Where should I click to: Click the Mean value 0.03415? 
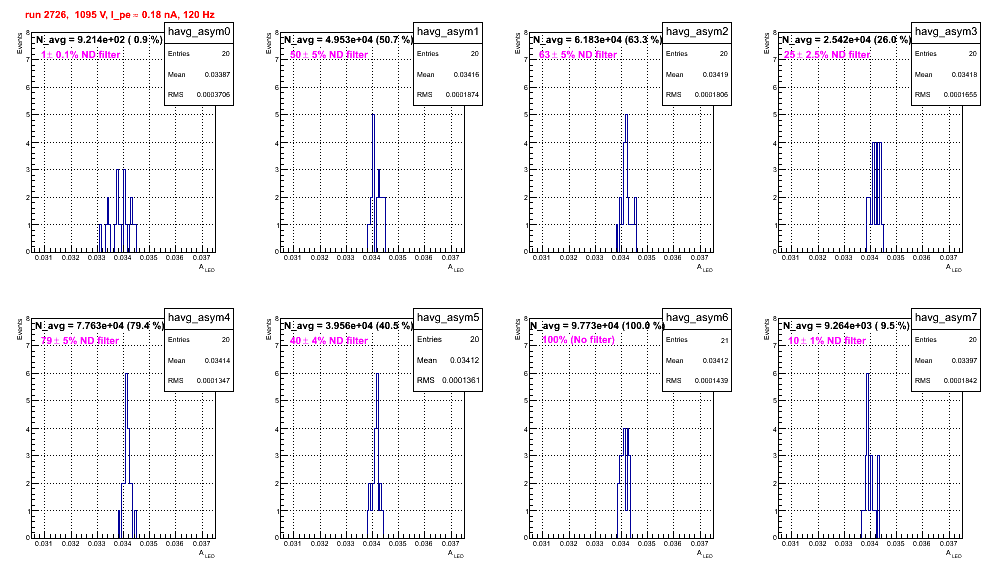point(466,74)
